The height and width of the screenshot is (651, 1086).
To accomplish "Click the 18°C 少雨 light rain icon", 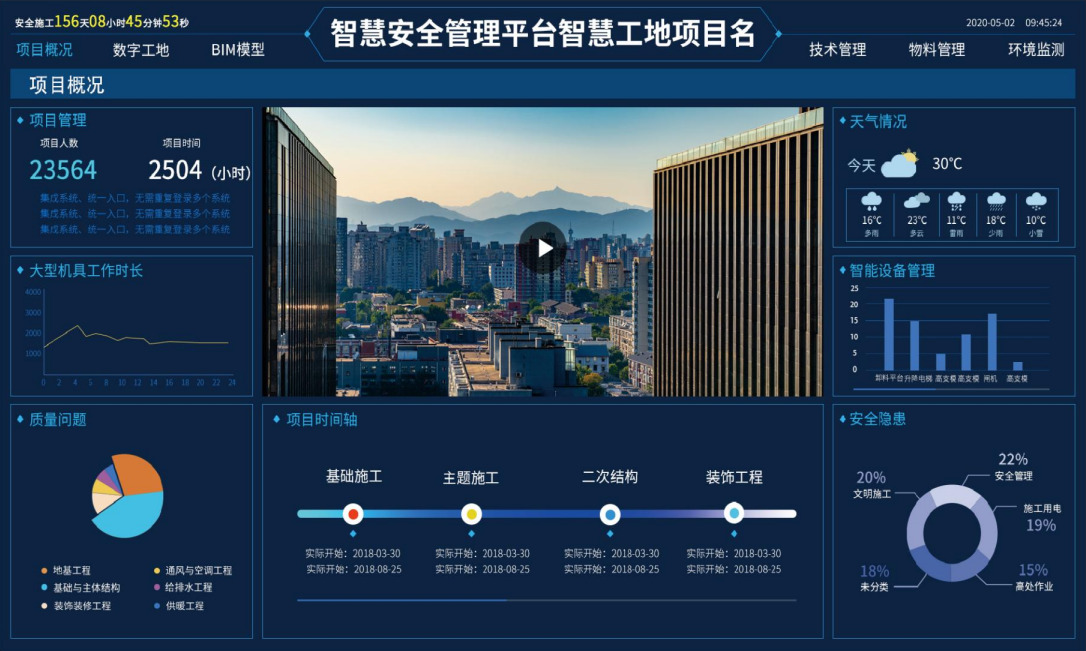I will click(x=996, y=201).
